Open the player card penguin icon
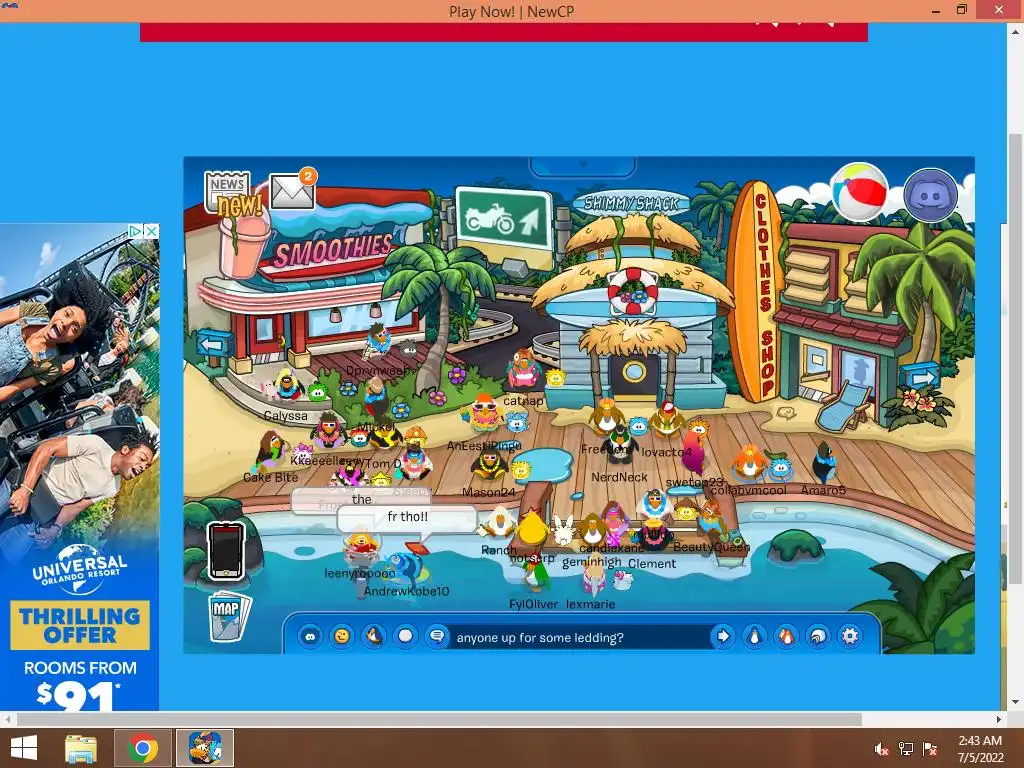Image resolution: width=1024 pixels, height=768 pixels. [x=754, y=636]
